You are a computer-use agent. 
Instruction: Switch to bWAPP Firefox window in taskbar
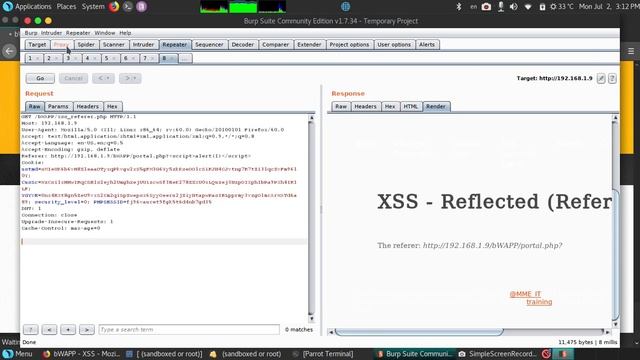tap(81, 354)
